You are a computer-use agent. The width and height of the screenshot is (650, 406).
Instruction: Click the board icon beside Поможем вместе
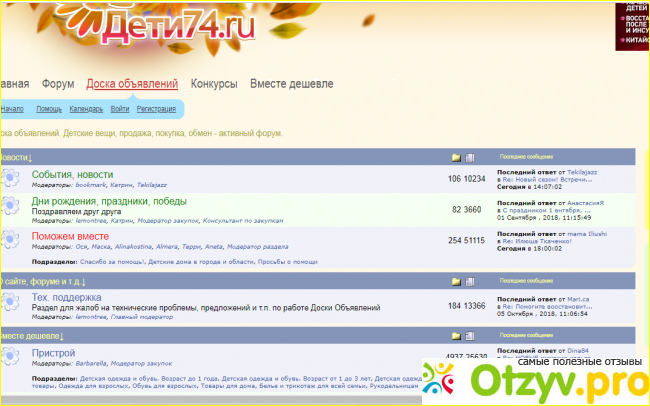tap(10, 240)
